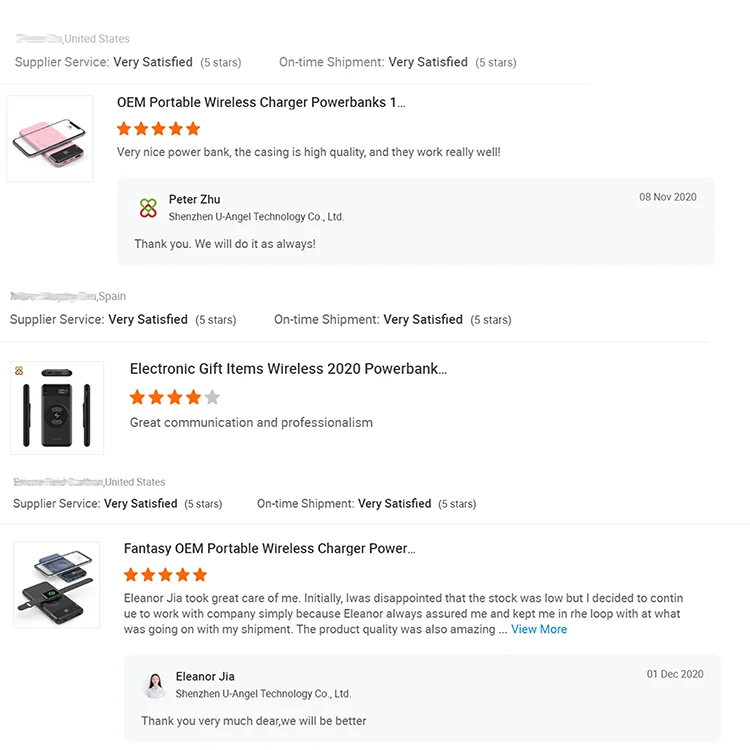Open the Fantasy OEM Portable Wireless Charger title
750x750 pixels.
[269, 549]
